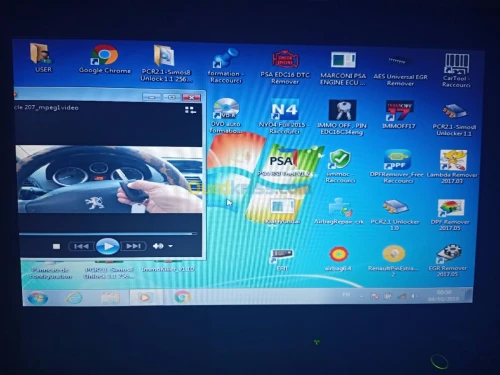Open Lambda Remover 2017.07

point(453,161)
